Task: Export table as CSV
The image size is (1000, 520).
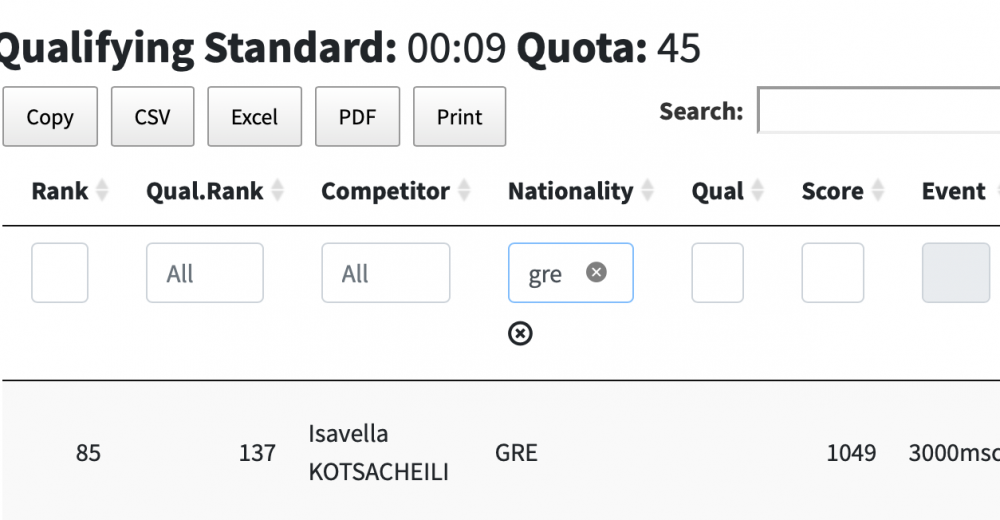Action: [152, 117]
